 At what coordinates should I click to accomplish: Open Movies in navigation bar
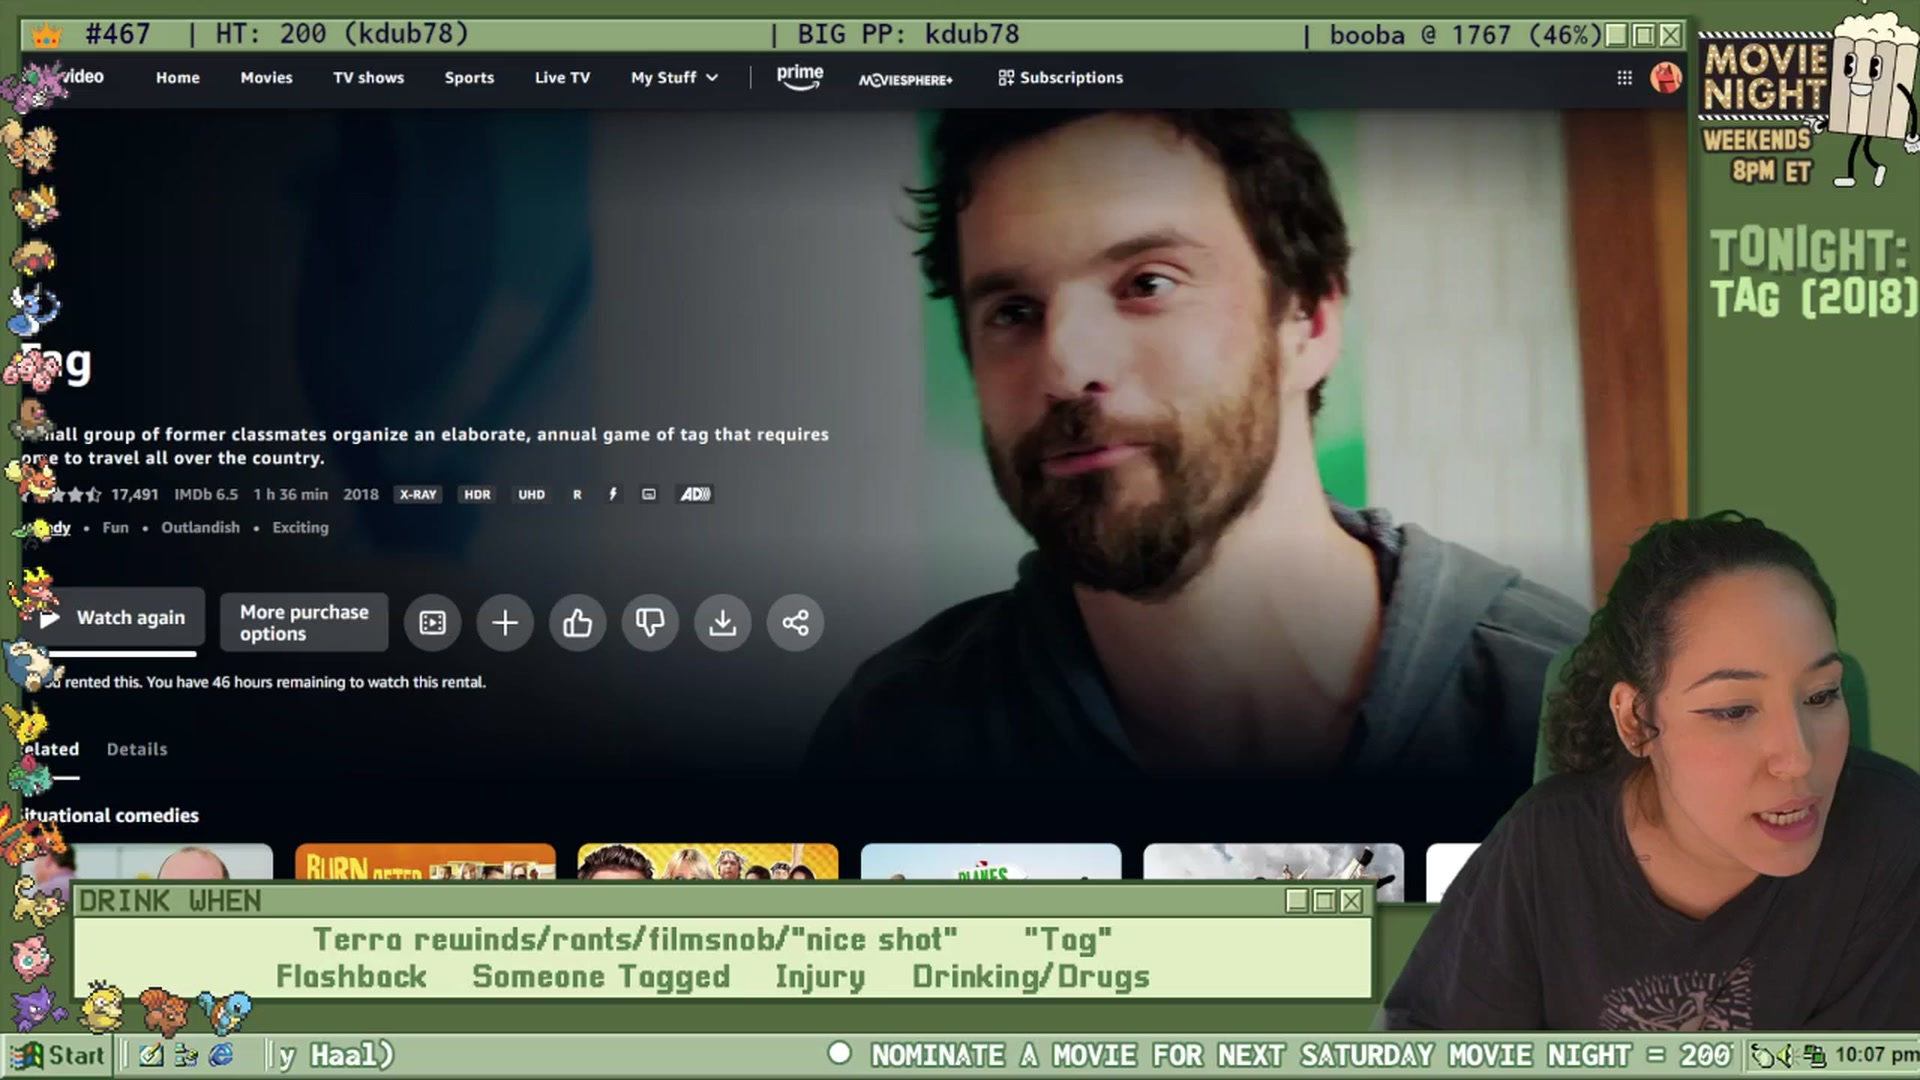266,78
